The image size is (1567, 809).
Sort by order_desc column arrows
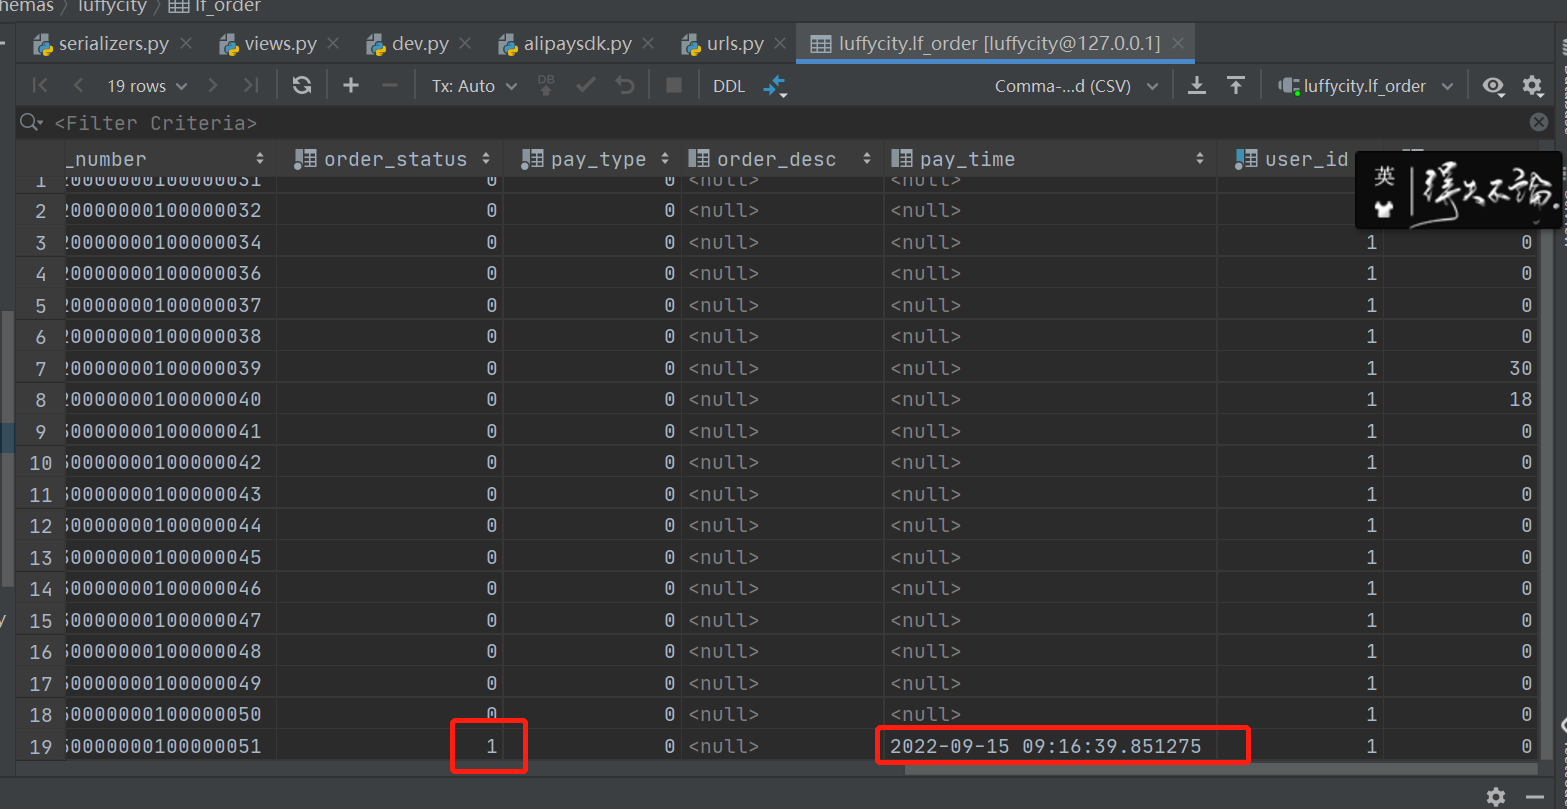pos(866,159)
